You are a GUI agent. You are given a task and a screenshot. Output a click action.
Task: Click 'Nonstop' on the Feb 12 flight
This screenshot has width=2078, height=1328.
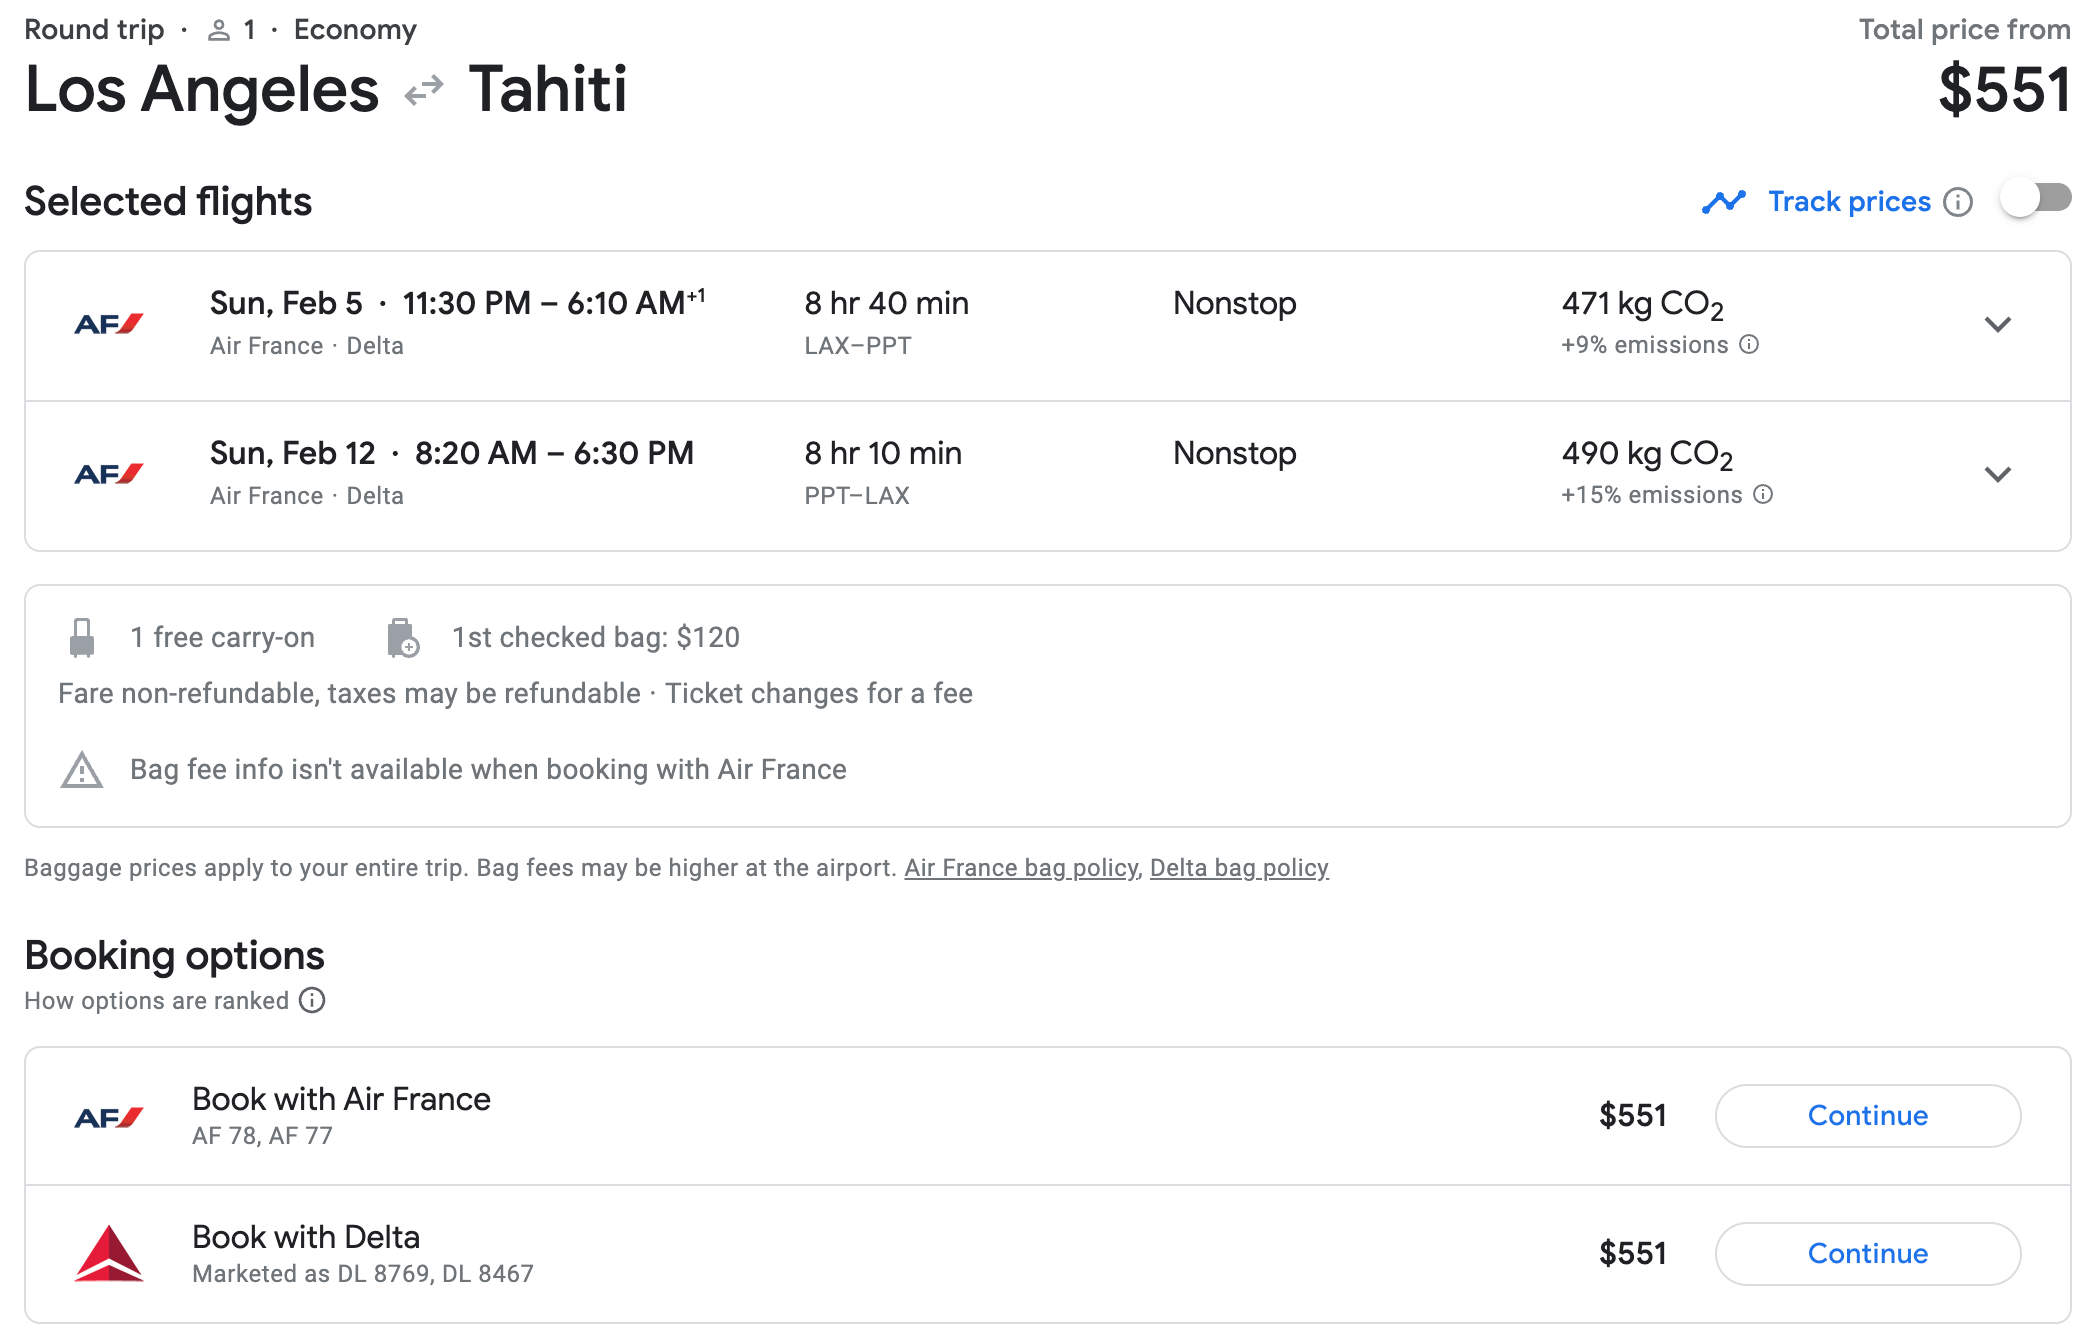point(1234,453)
